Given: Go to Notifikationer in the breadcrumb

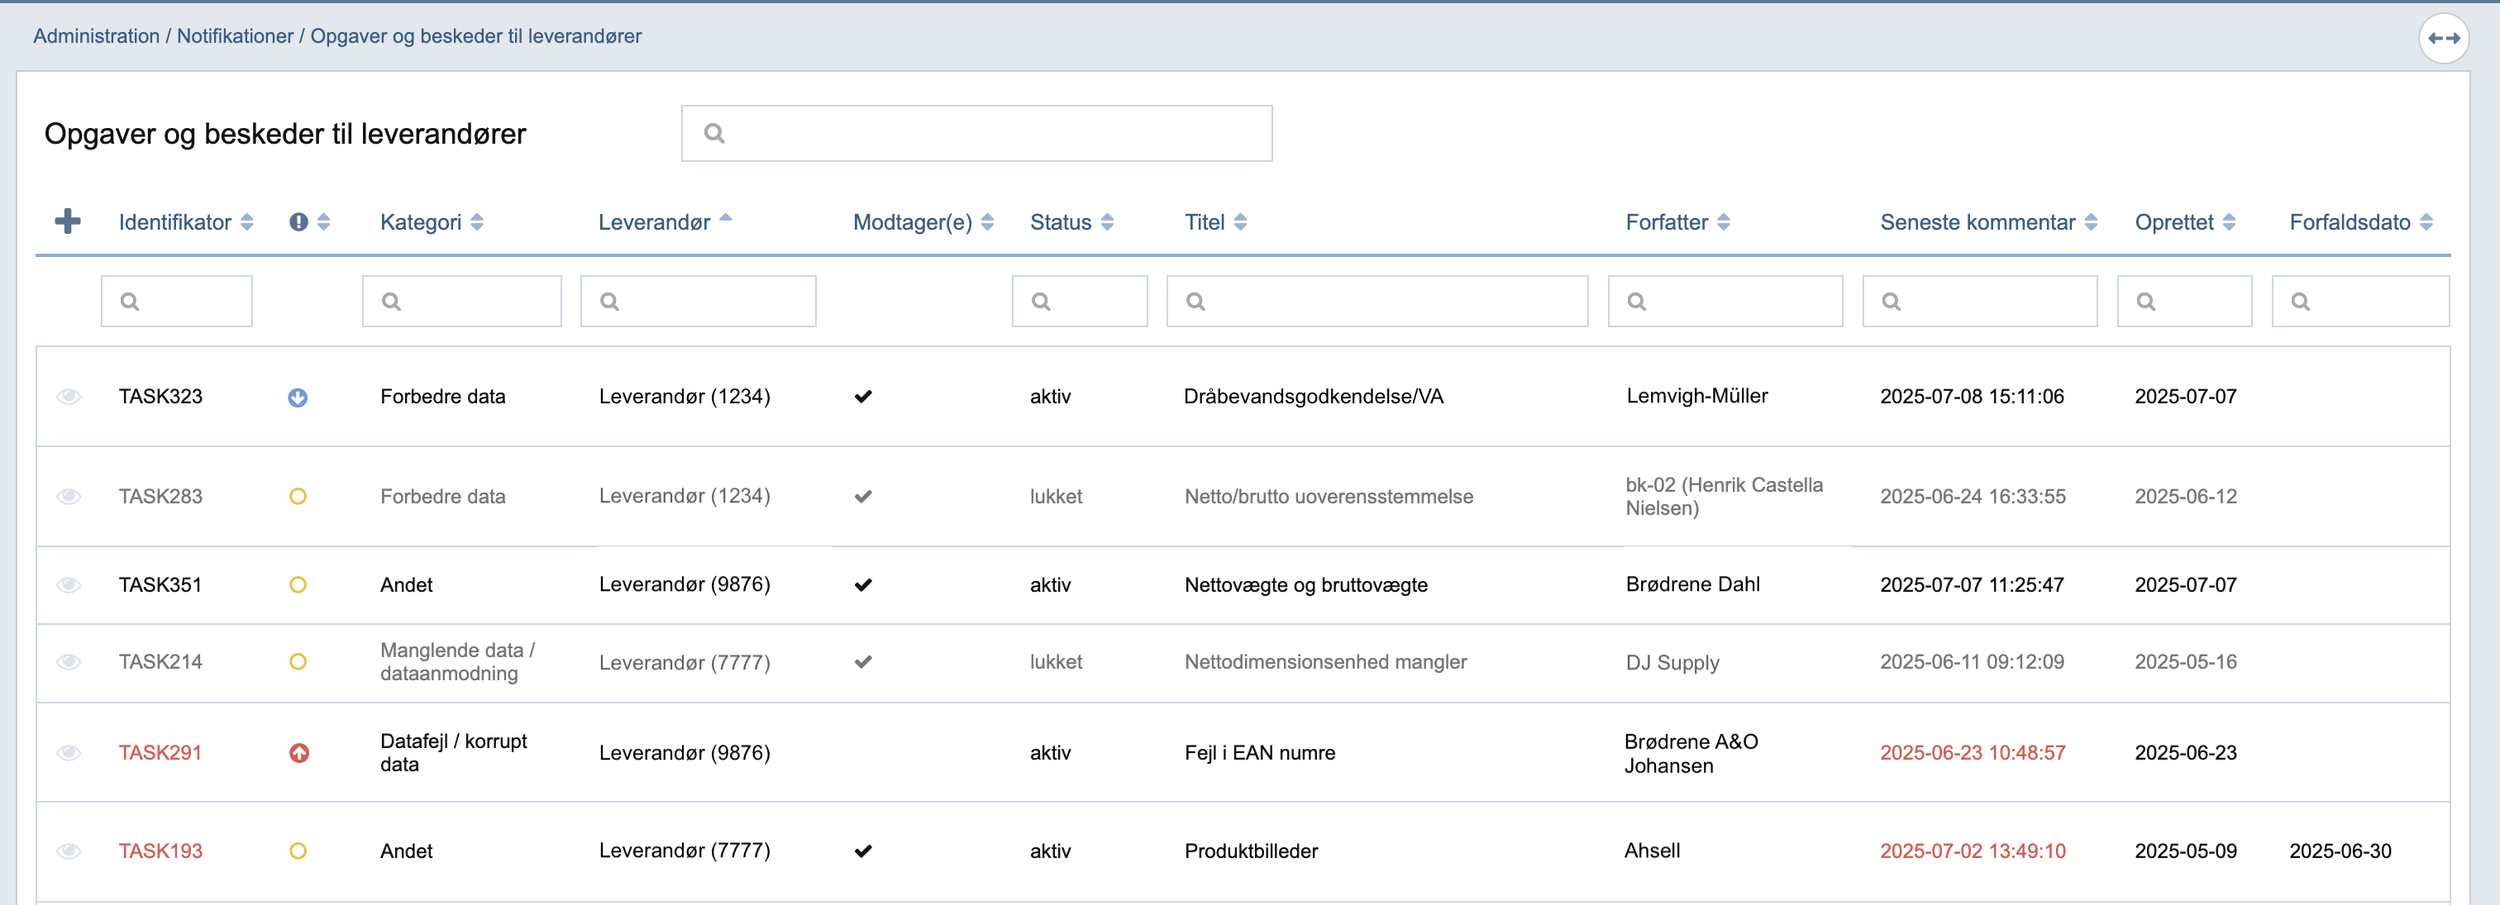Looking at the screenshot, I should click(235, 36).
